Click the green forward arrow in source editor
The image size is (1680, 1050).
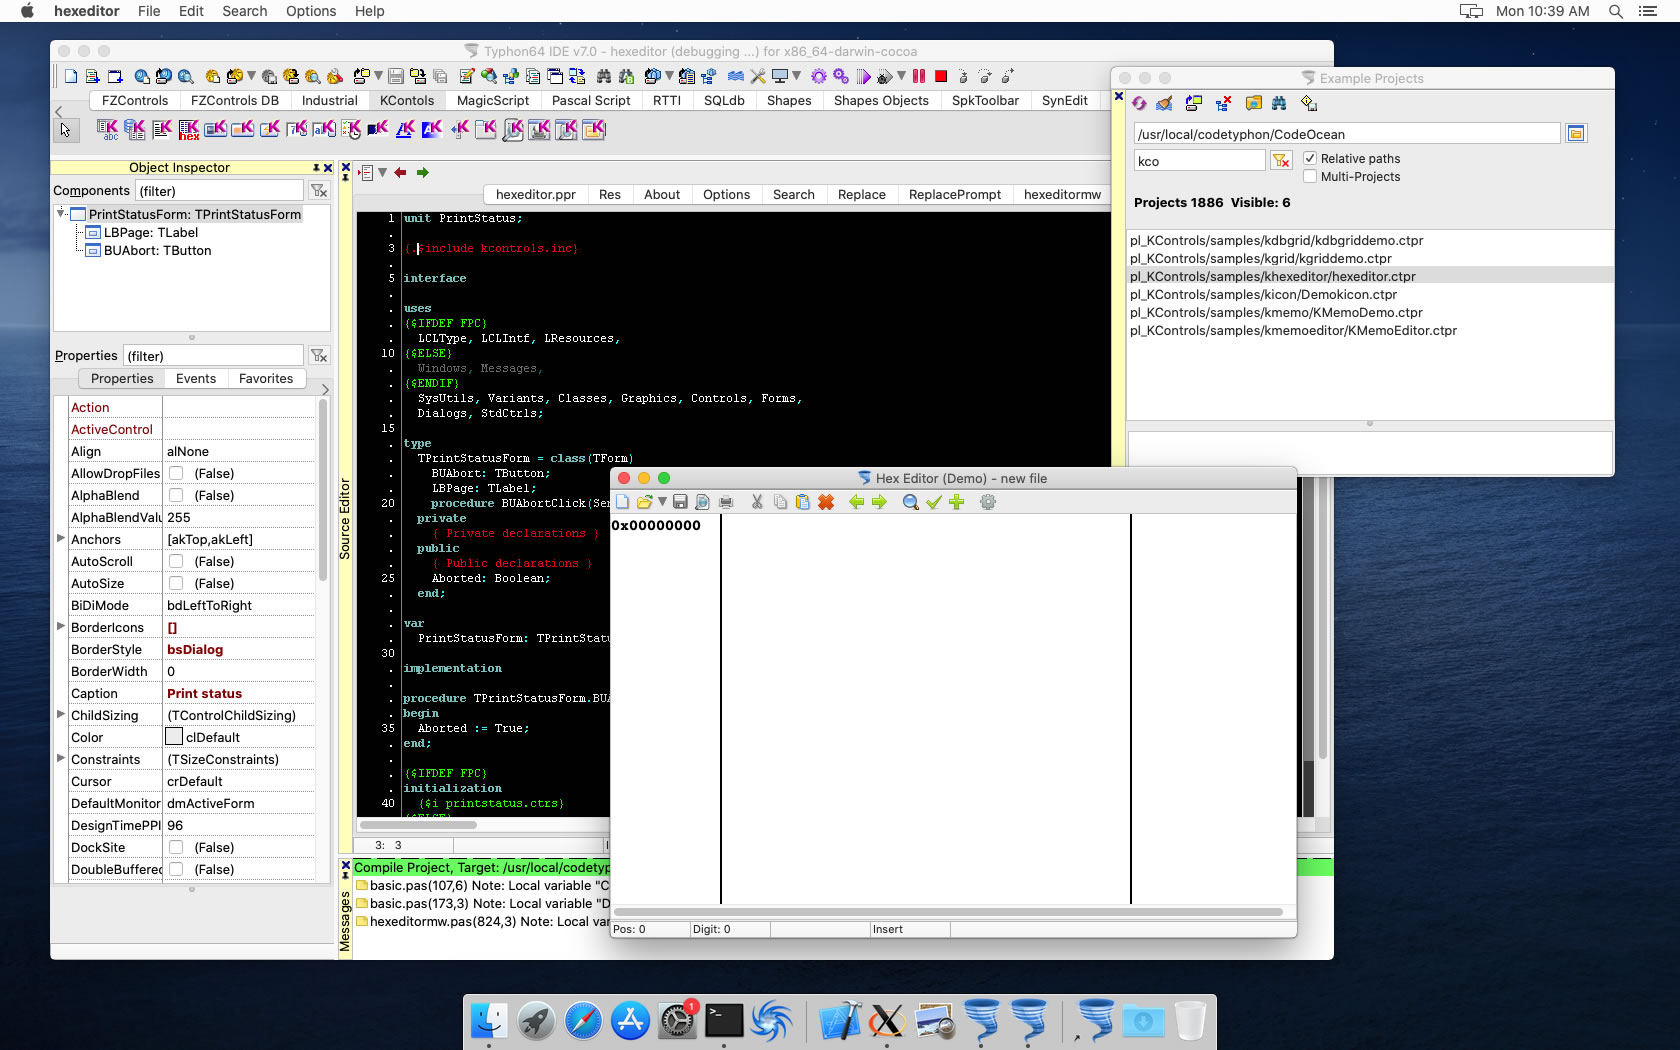coord(423,173)
